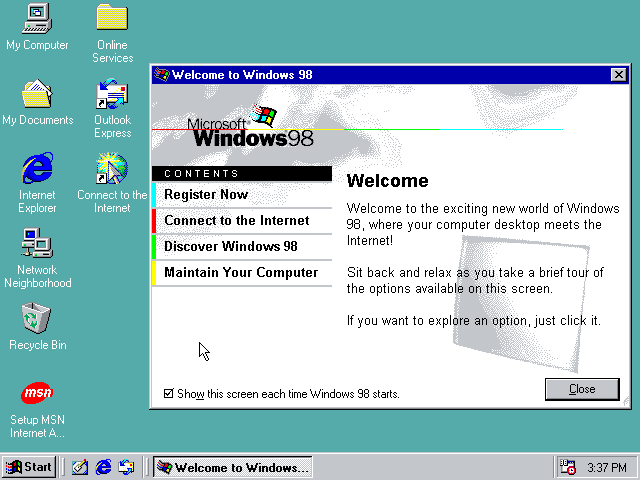Launch Internet Explorer from quick launch

point(103,467)
